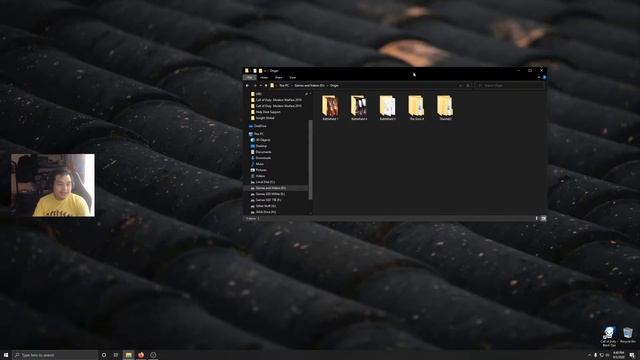Open Cortana circle icon on taskbar
The height and width of the screenshot is (360, 640).
click(104, 355)
